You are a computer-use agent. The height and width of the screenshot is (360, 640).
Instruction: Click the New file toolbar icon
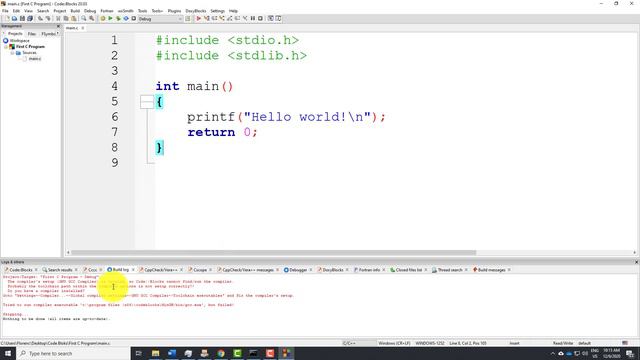[7, 18]
